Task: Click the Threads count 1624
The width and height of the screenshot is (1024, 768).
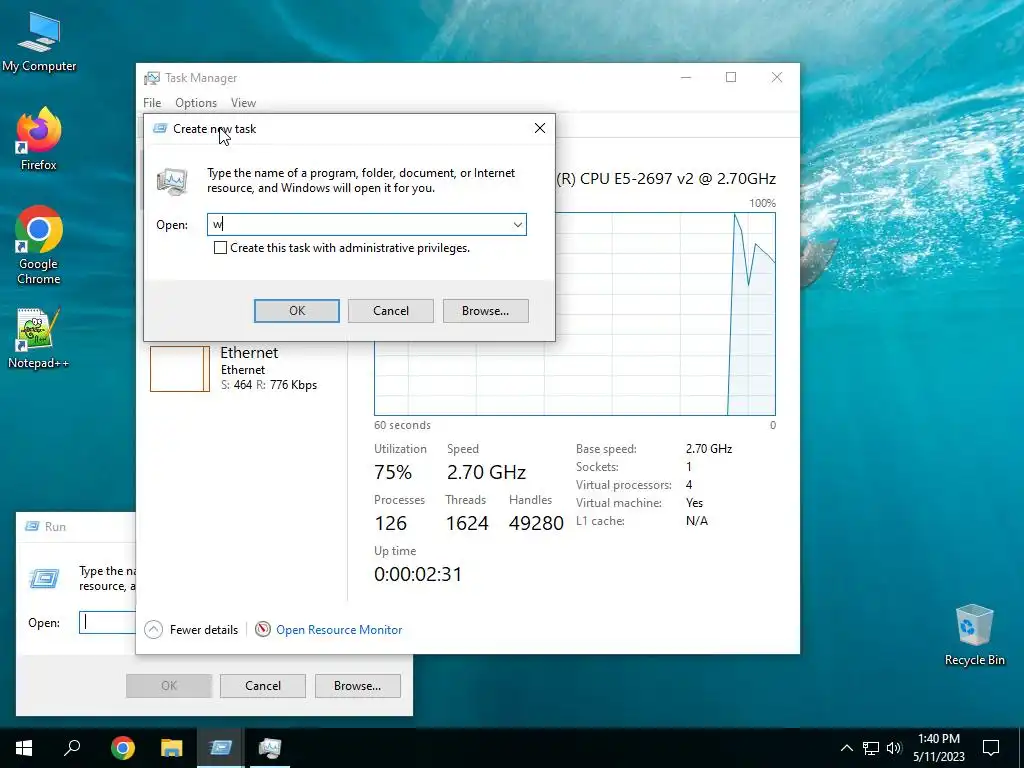Action: pos(467,523)
